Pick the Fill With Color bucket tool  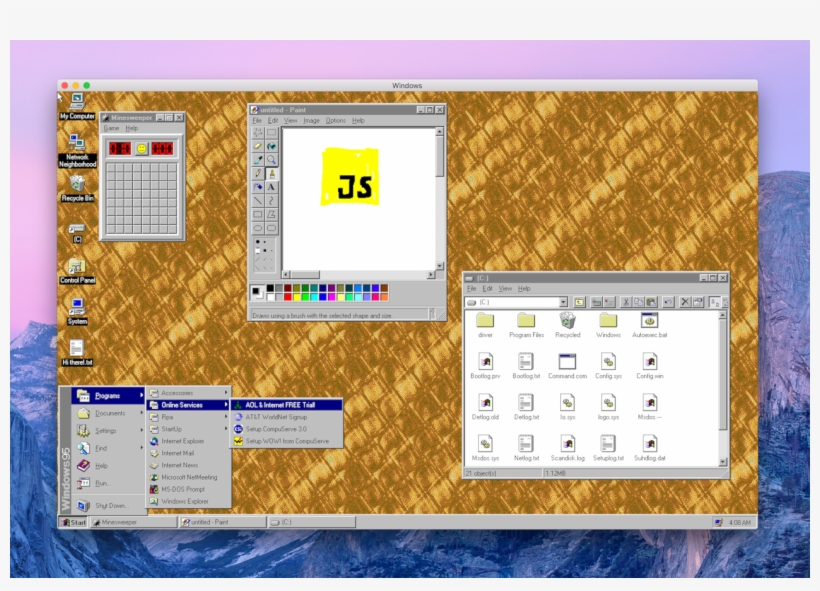pos(271,146)
